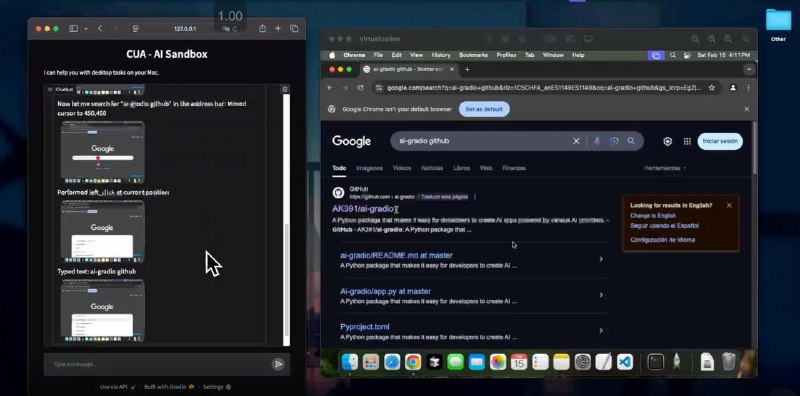The width and height of the screenshot is (800, 396).
Task: Show Safari tab overview
Action: pyautogui.click(x=294, y=29)
